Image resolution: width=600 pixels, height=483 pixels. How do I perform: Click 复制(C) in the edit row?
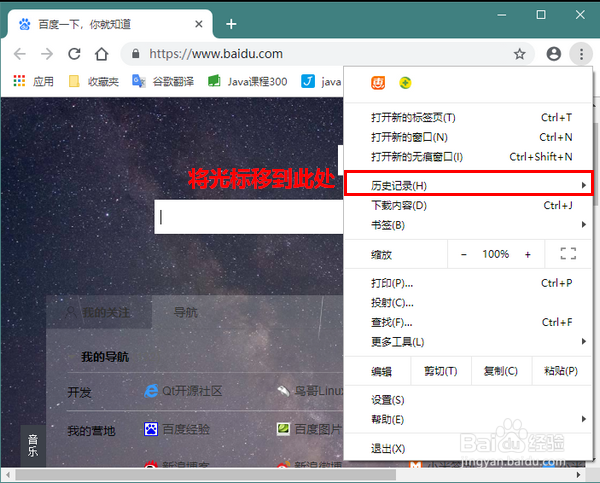click(x=501, y=371)
